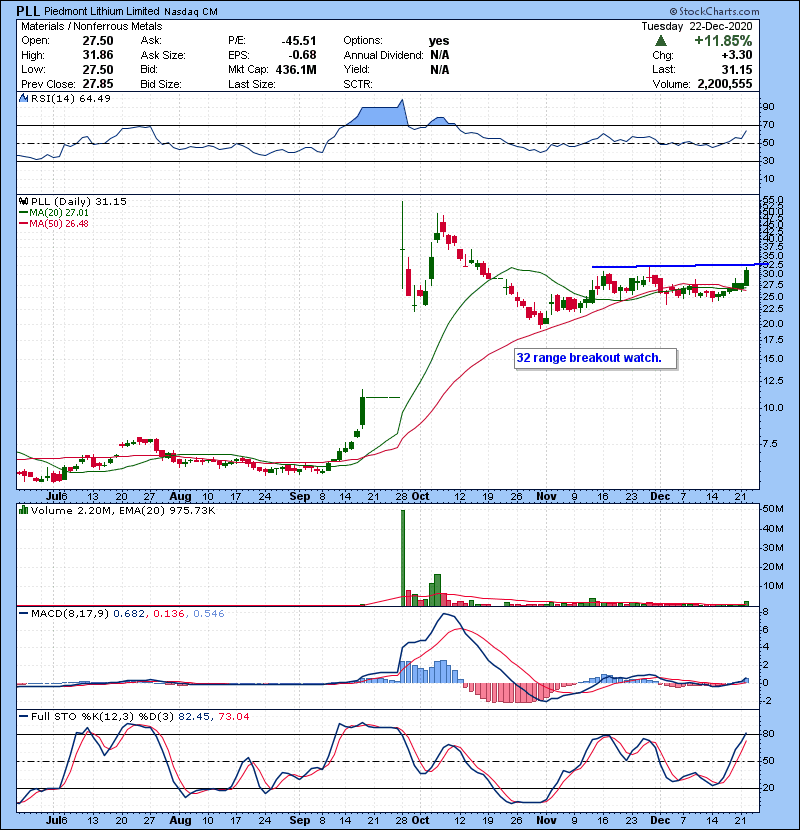Click the candlestick icon beside PLL (Daily)
Screen dimensions: 800x830
point(24,201)
